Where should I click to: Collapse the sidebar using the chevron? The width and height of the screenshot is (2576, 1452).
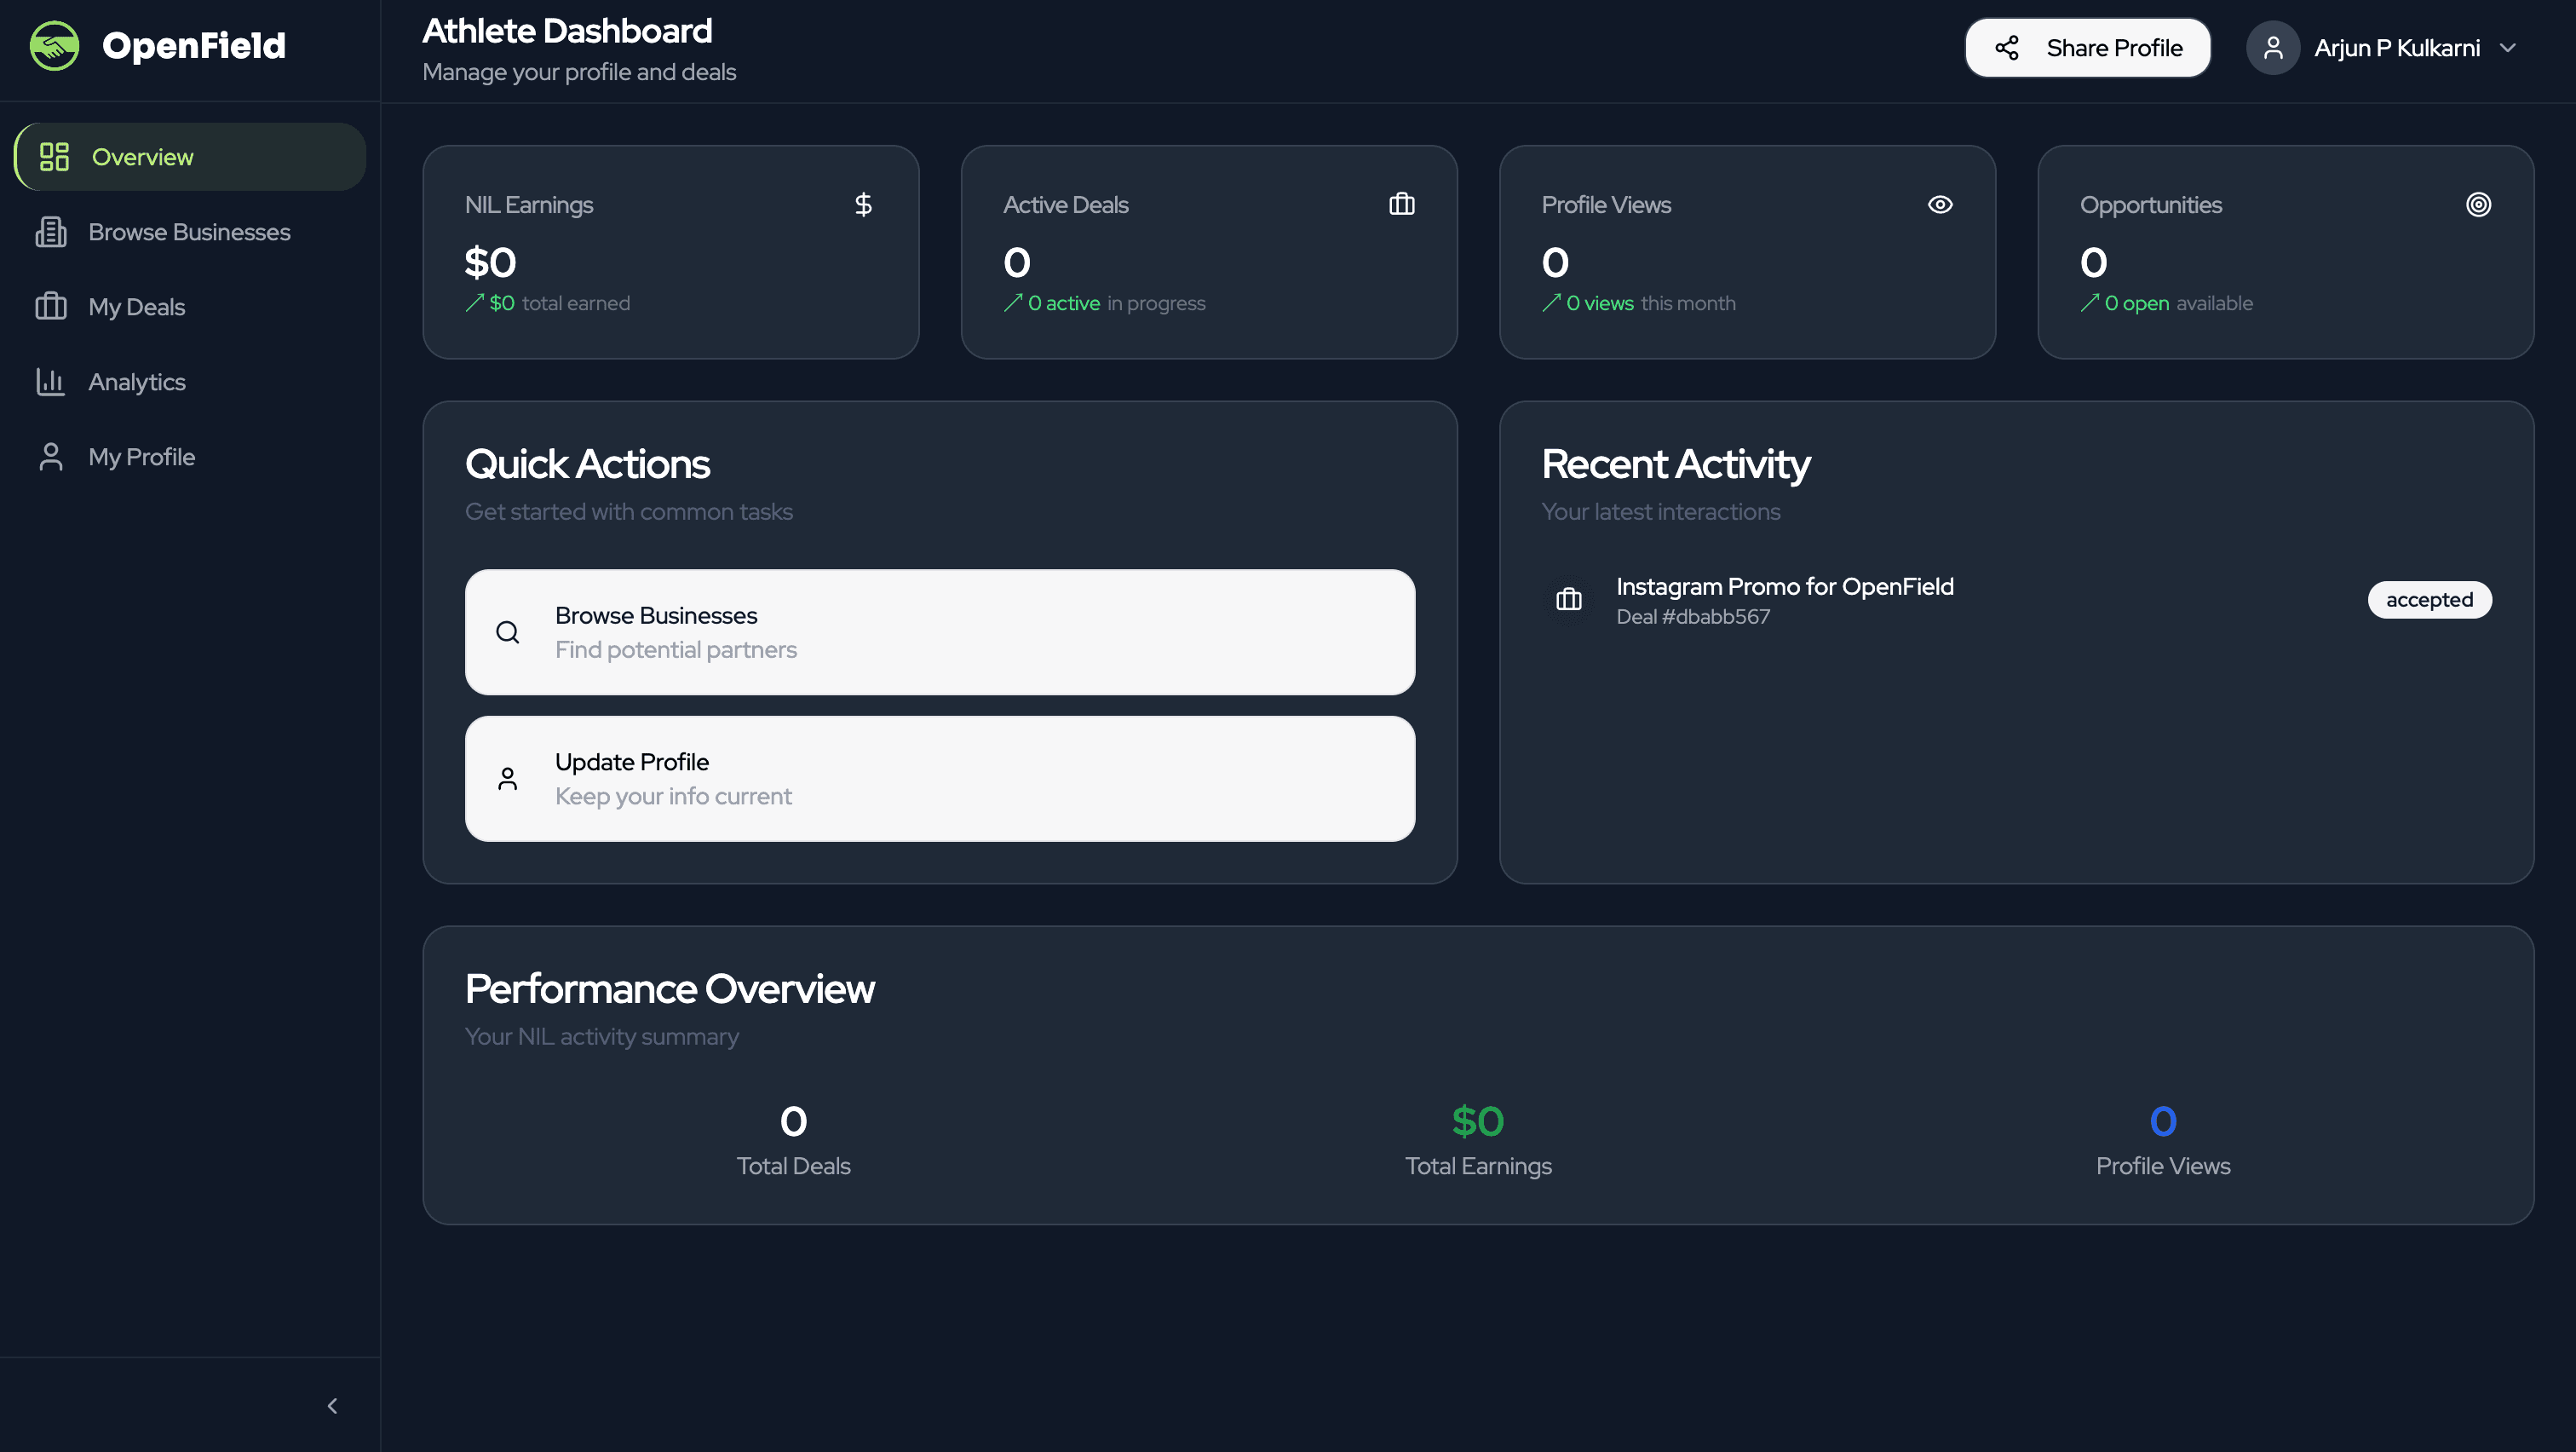tap(332, 1406)
